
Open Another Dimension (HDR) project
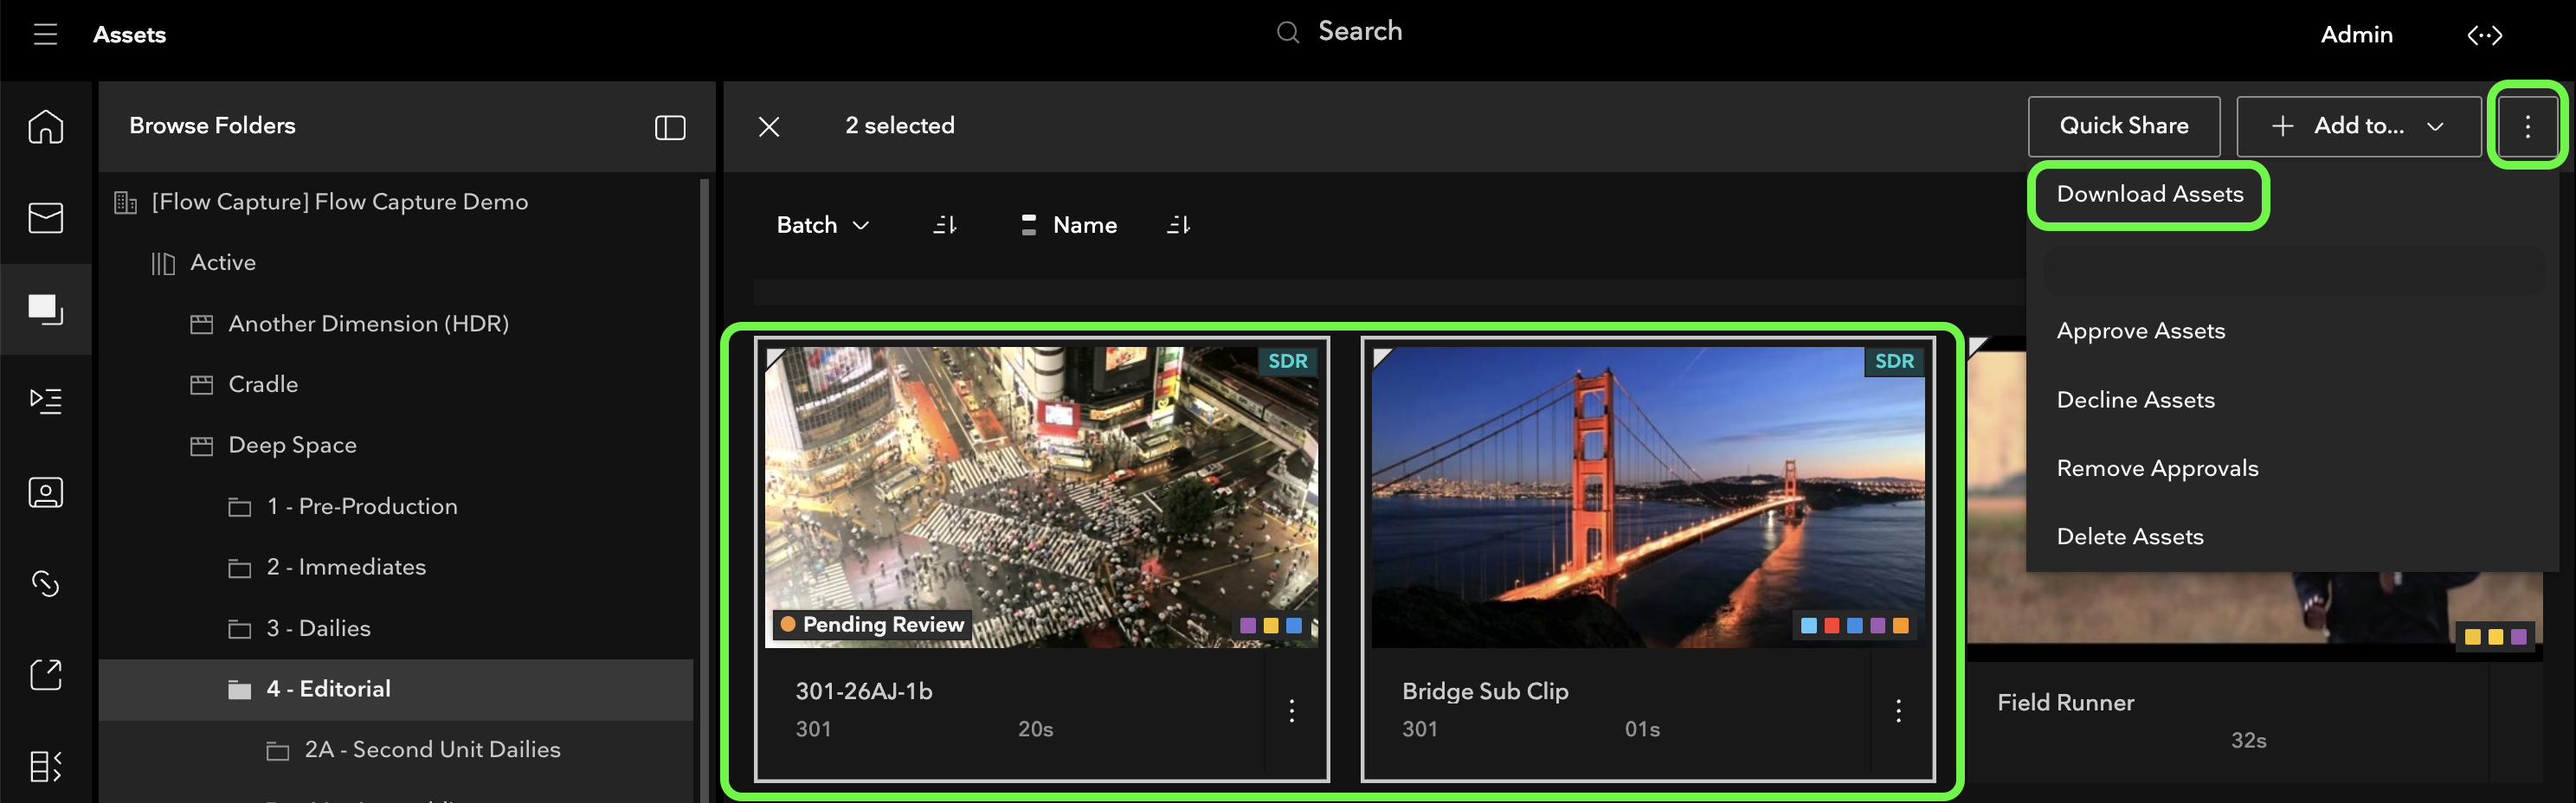pyautogui.click(x=369, y=324)
